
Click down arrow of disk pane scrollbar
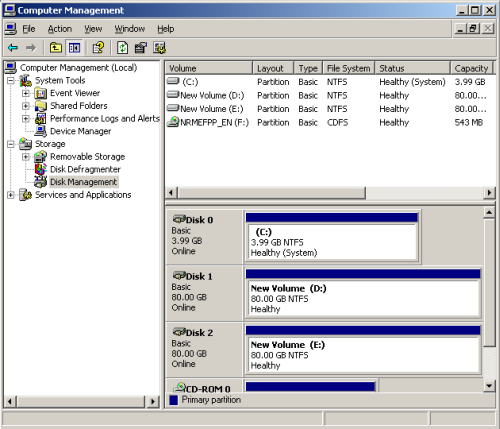pyautogui.click(x=489, y=386)
